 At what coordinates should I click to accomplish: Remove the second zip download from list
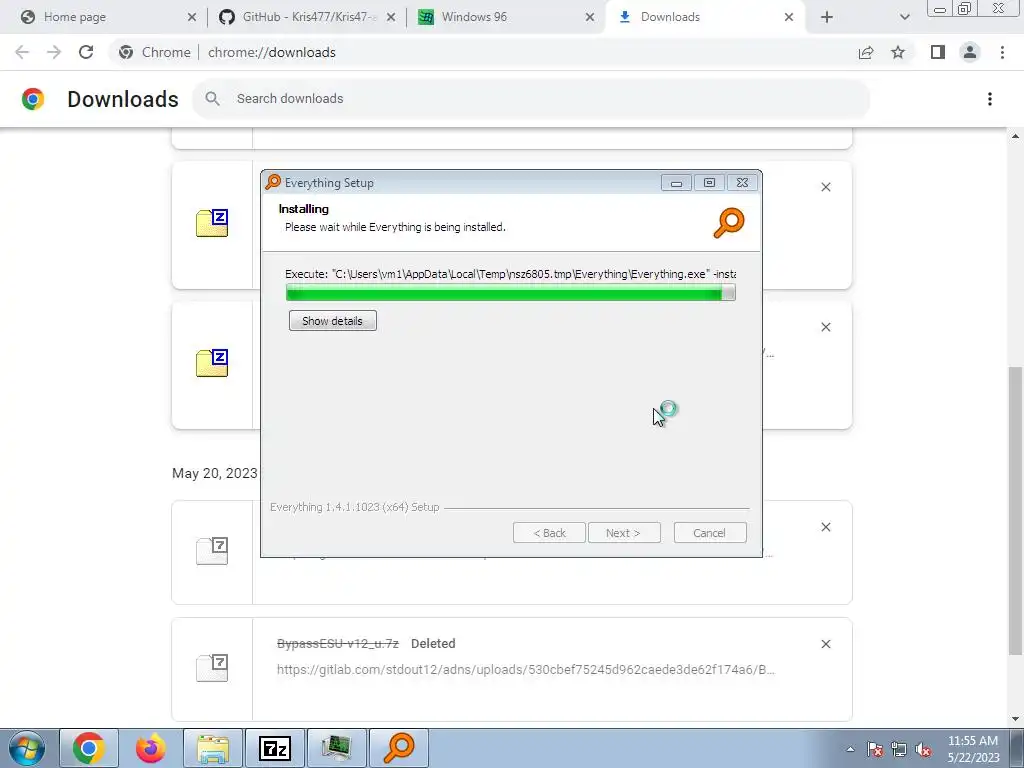[x=825, y=327]
